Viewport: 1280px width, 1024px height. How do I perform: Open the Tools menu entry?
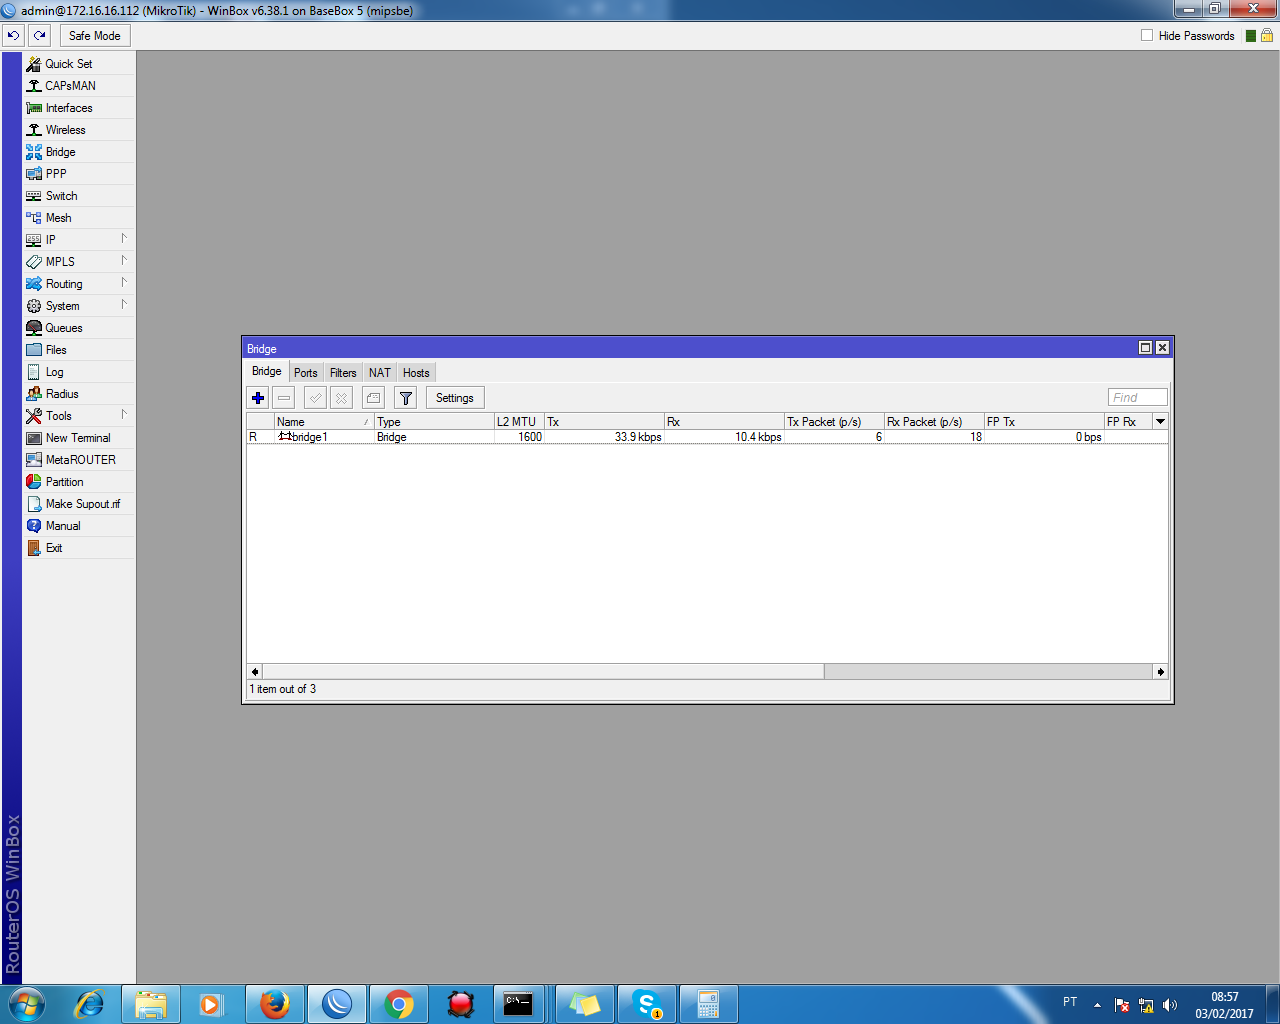pyautogui.click(x=79, y=415)
